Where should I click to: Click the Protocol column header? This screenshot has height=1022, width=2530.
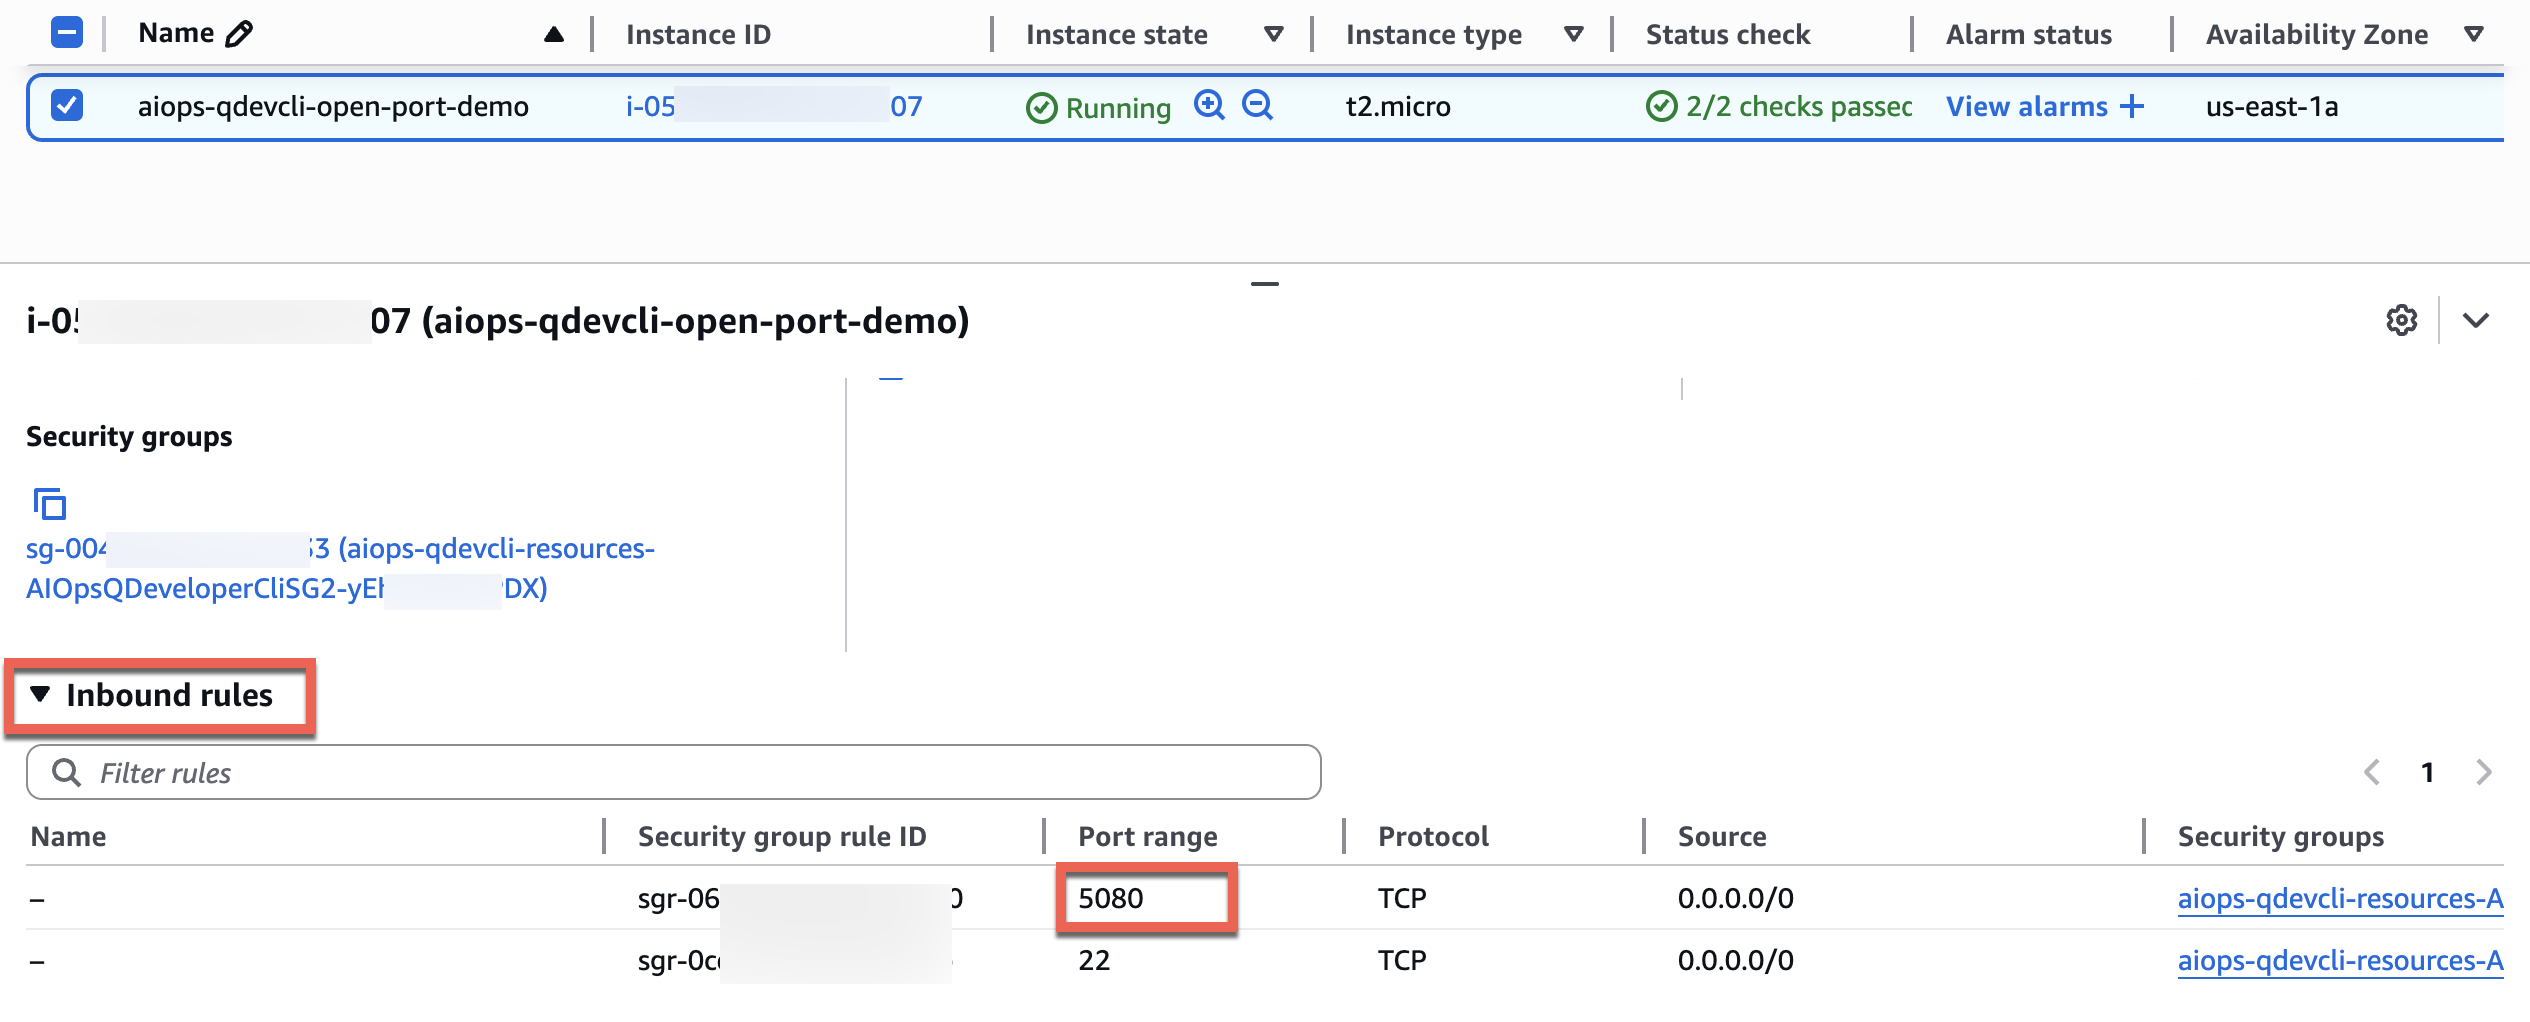pos(1433,836)
